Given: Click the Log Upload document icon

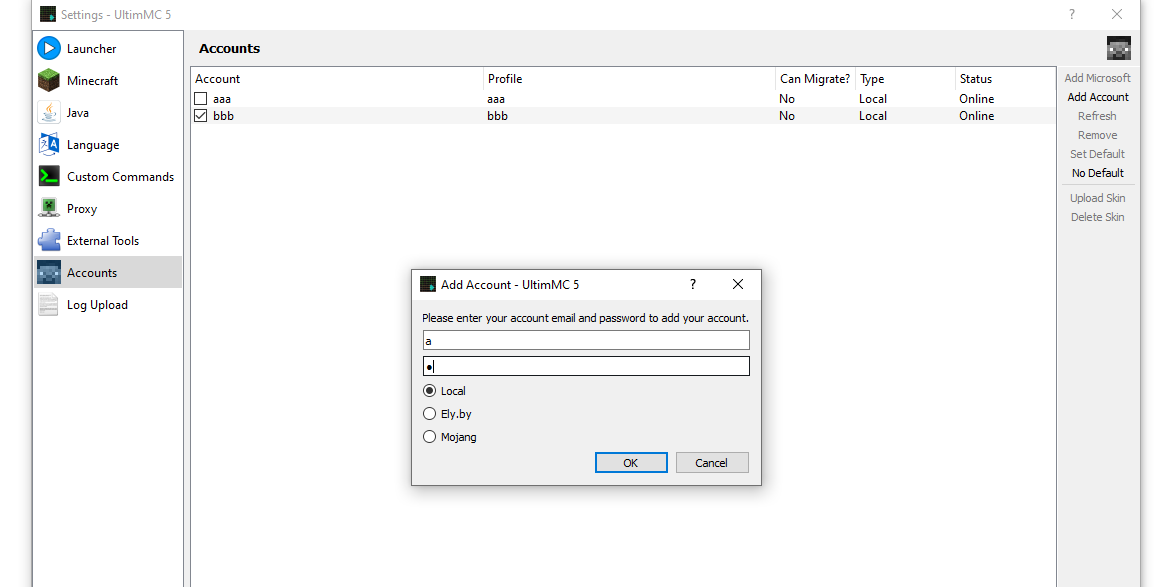Looking at the screenshot, I should (49, 304).
